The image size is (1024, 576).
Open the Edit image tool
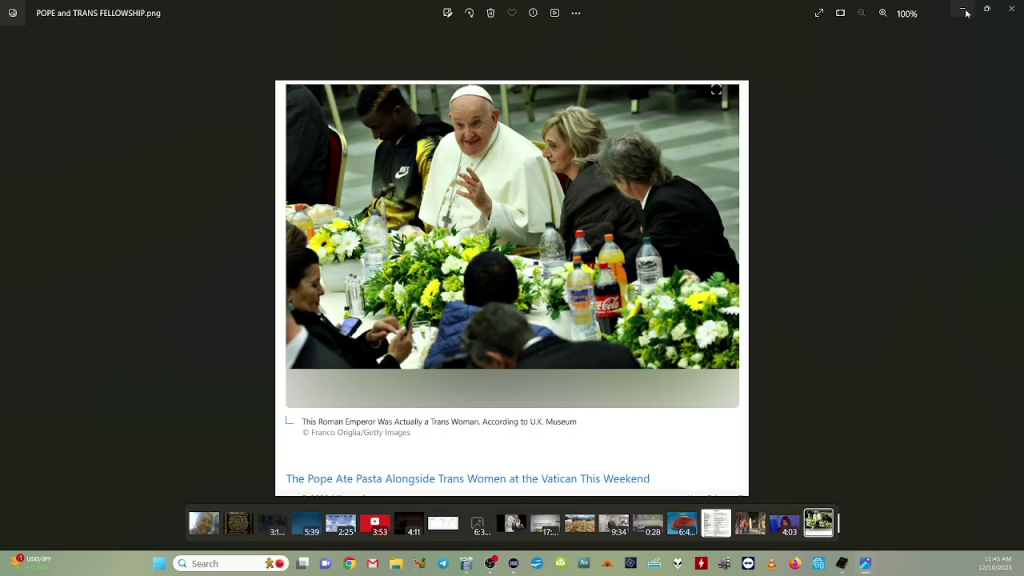(447, 13)
